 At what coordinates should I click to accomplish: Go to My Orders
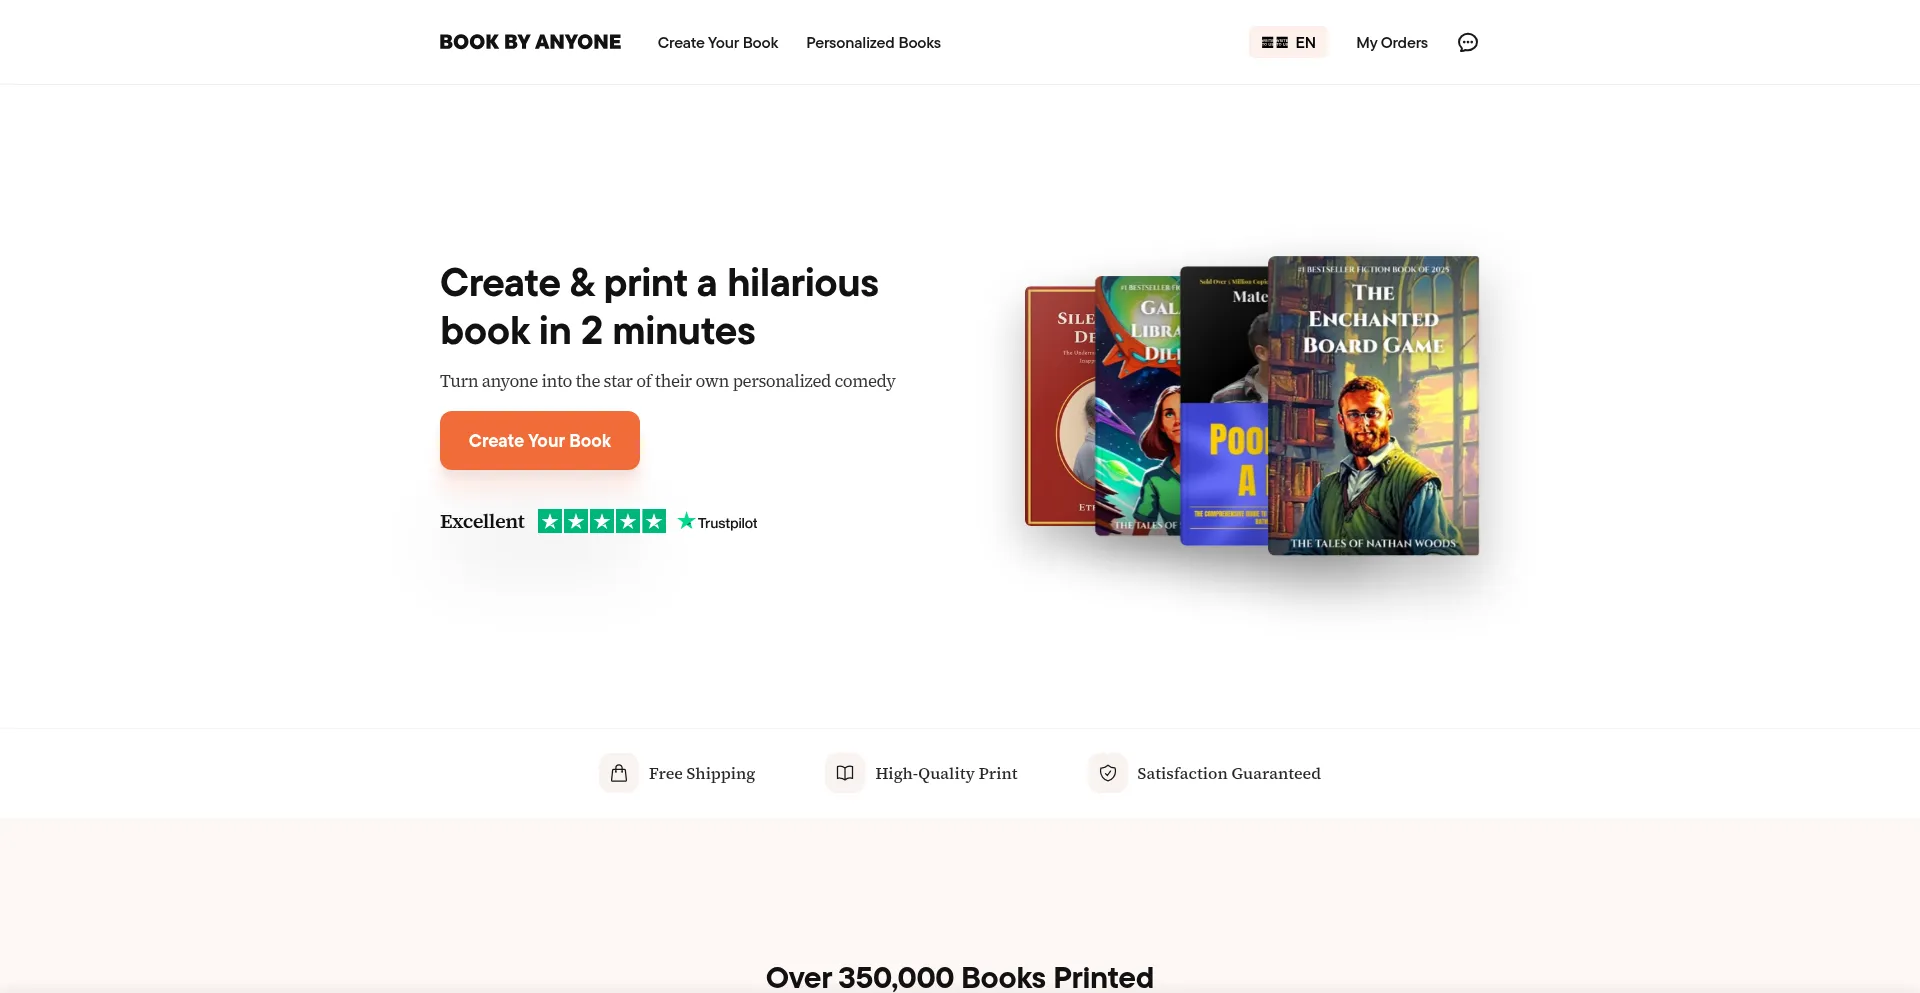(x=1391, y=42)
